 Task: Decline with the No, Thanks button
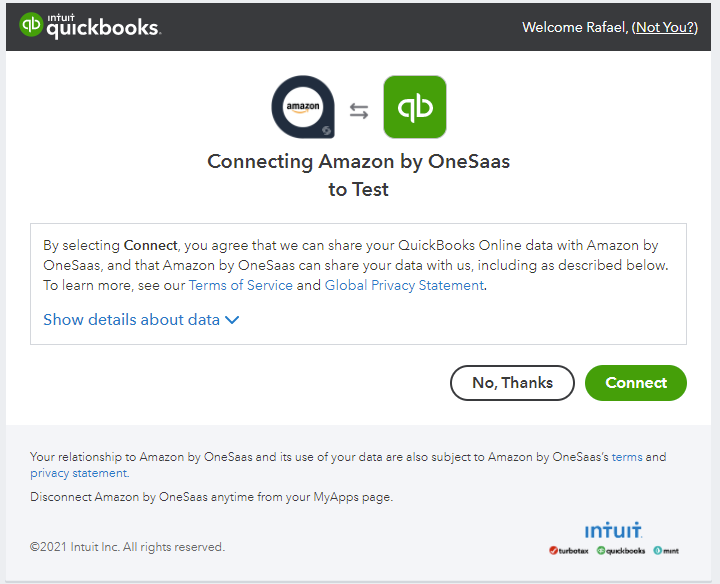tap(512, 383)
